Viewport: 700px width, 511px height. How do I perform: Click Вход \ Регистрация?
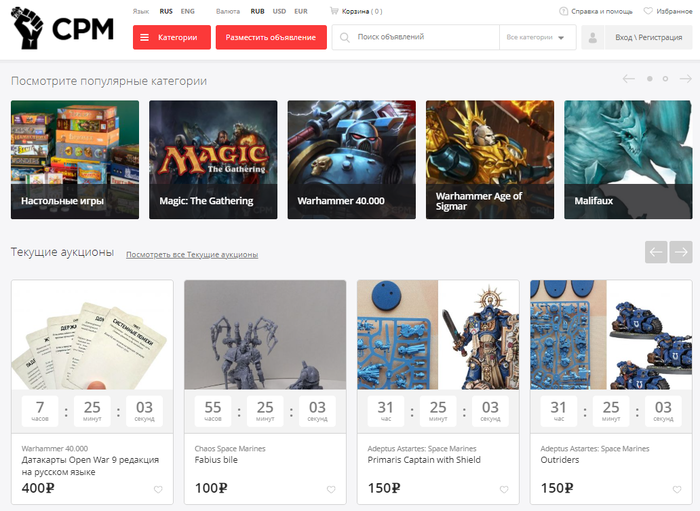click(648, 37)
